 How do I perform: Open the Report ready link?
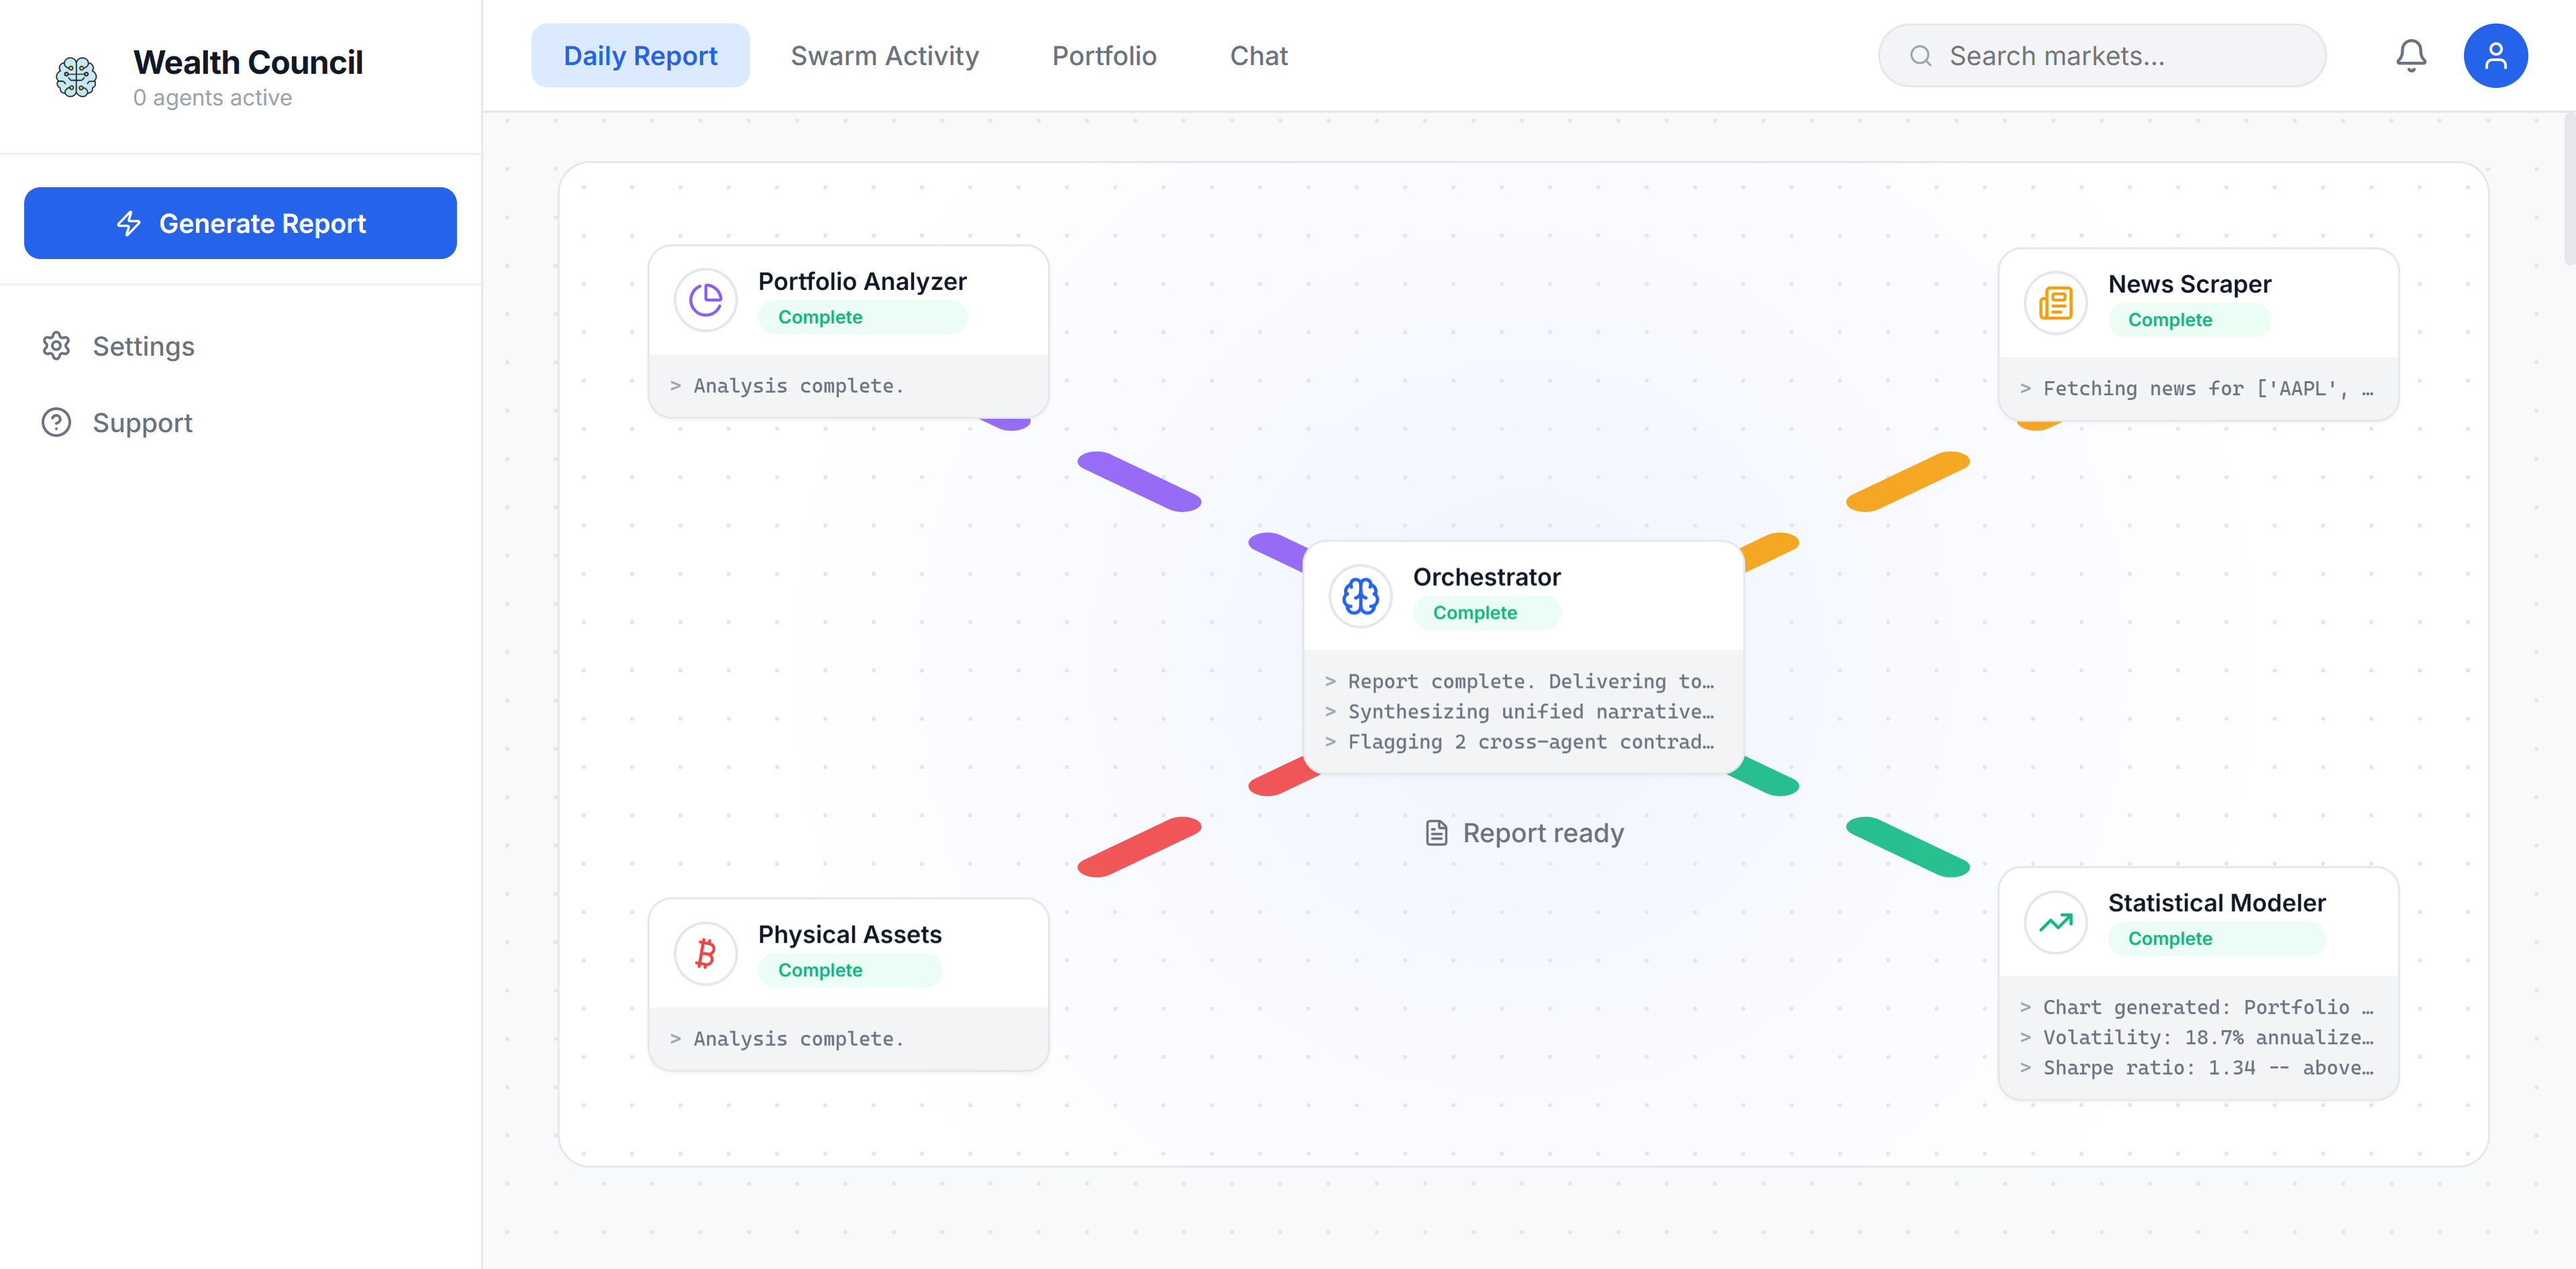[1524, 833]
